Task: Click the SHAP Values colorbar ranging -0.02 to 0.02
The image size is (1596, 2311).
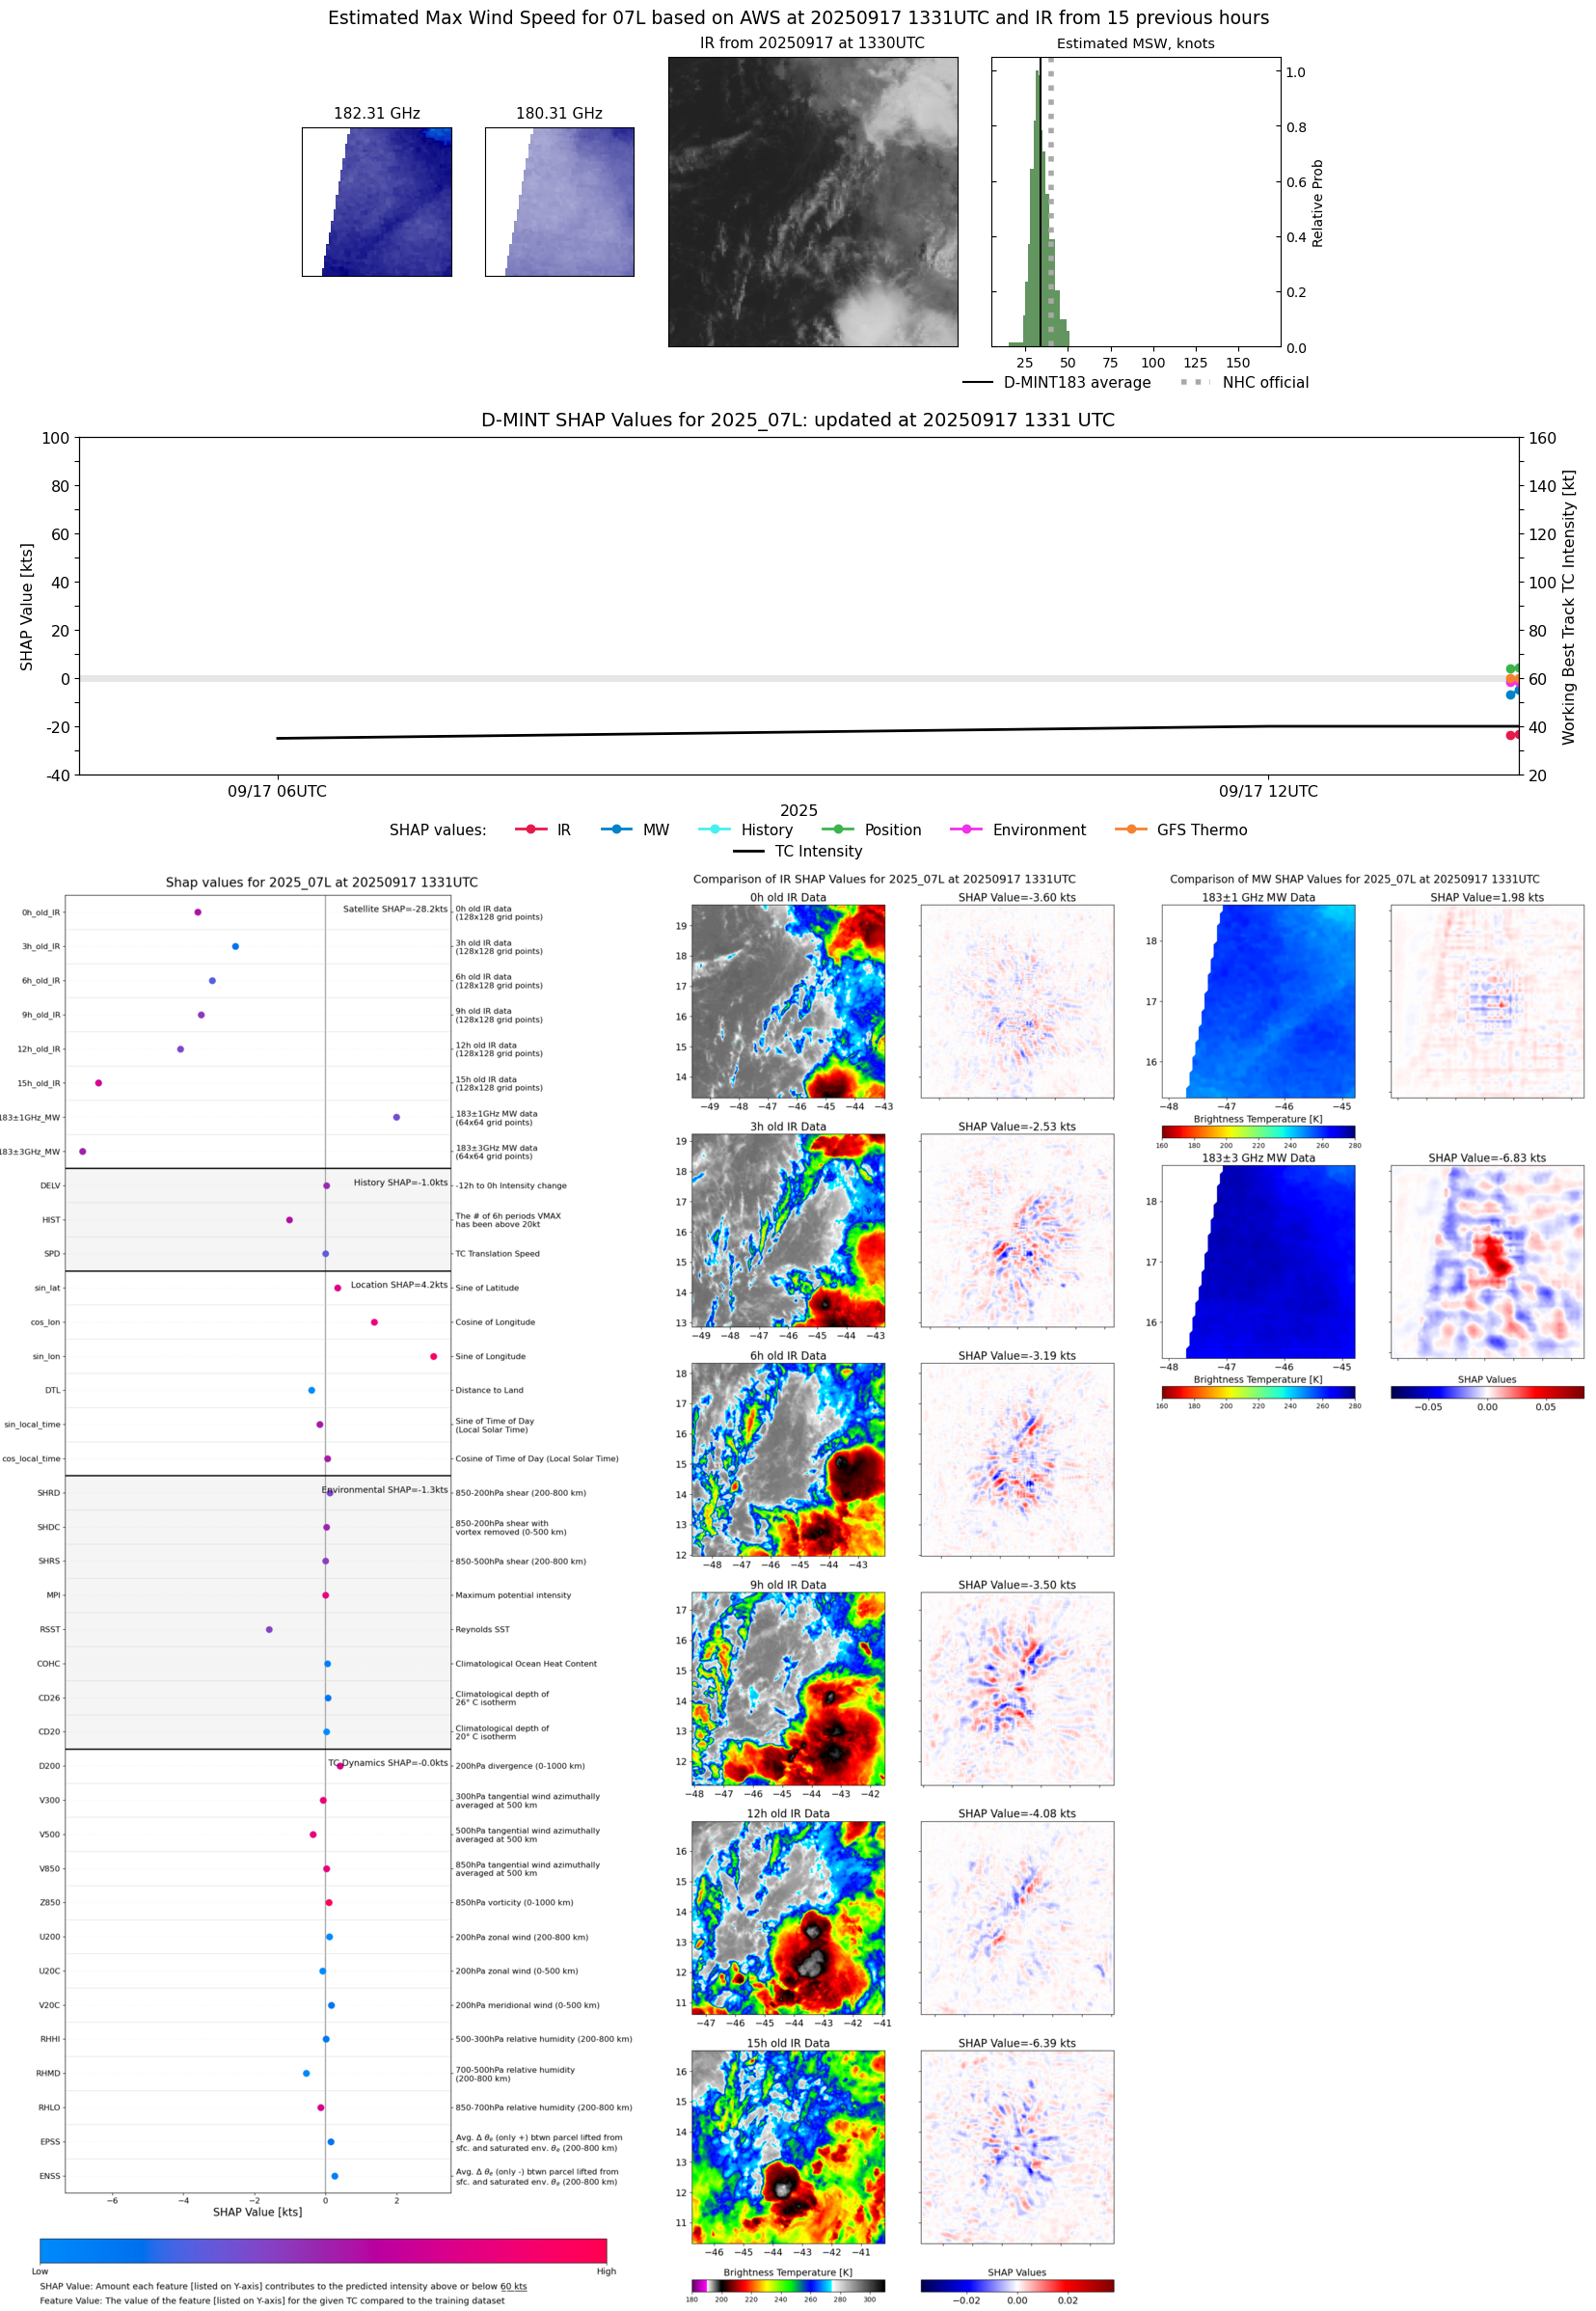Action: pos(1017,2286)
